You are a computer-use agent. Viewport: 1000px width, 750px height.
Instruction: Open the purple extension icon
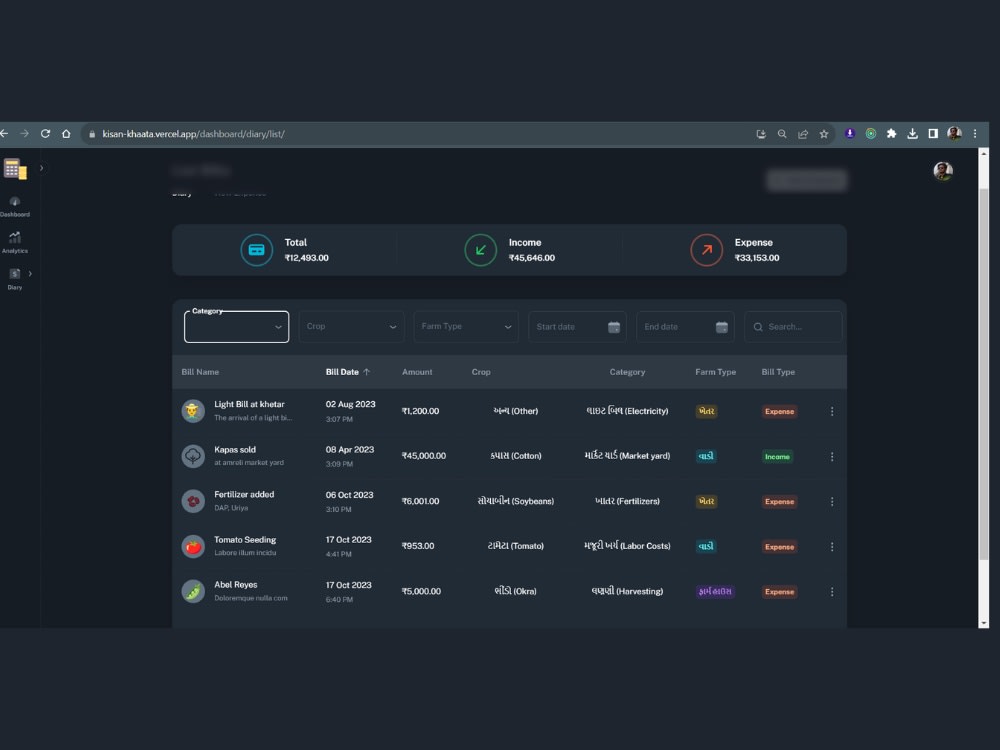click(849, 133)
